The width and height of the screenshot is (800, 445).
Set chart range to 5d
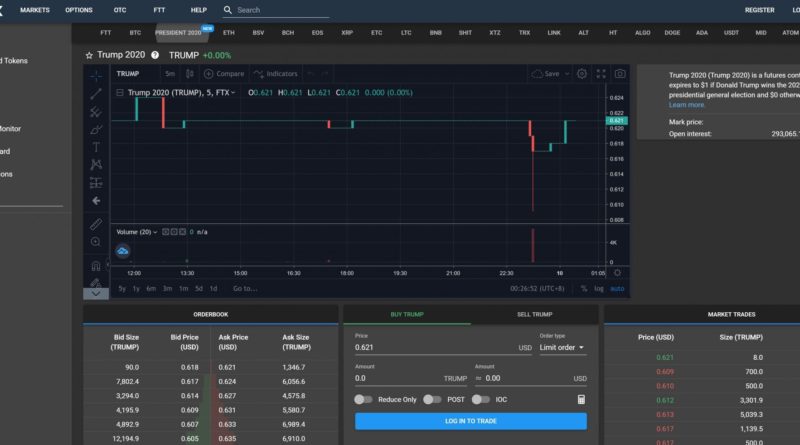[198, 289]
